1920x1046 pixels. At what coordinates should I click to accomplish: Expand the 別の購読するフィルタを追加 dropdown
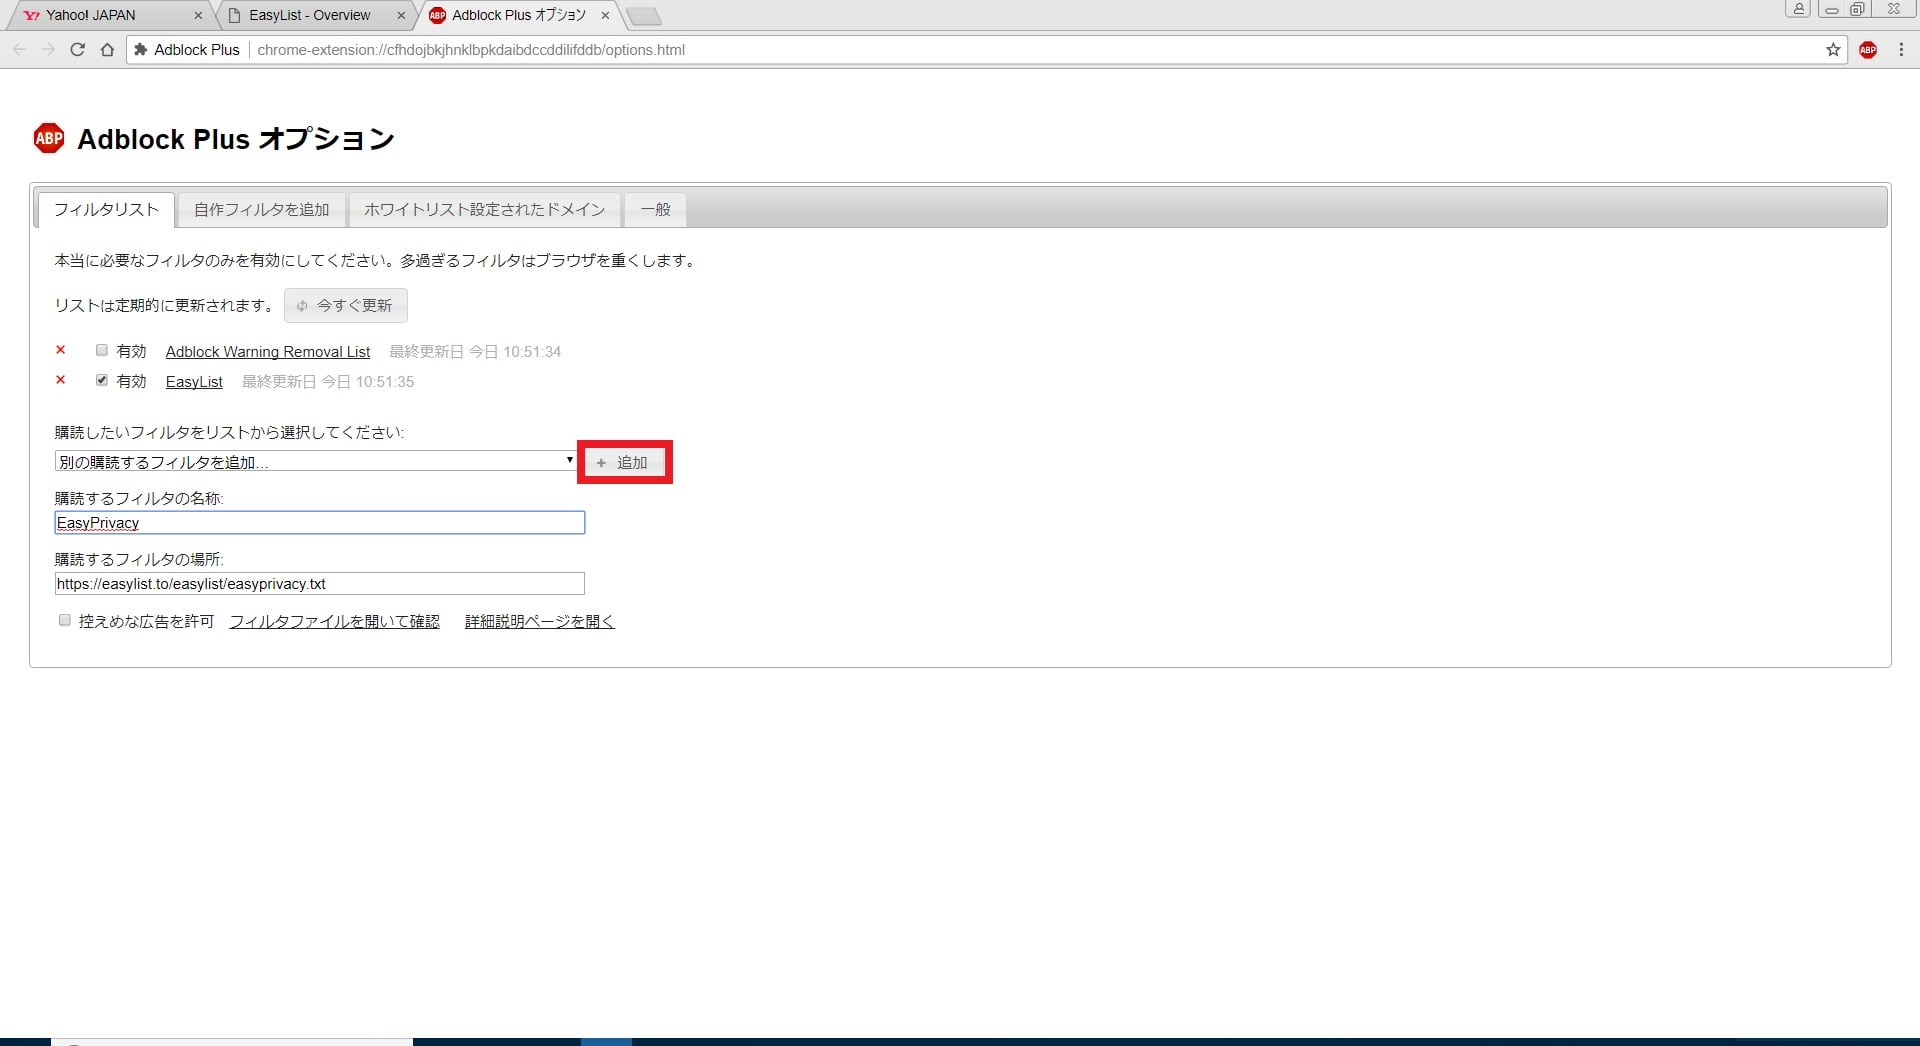click(316, 461)
